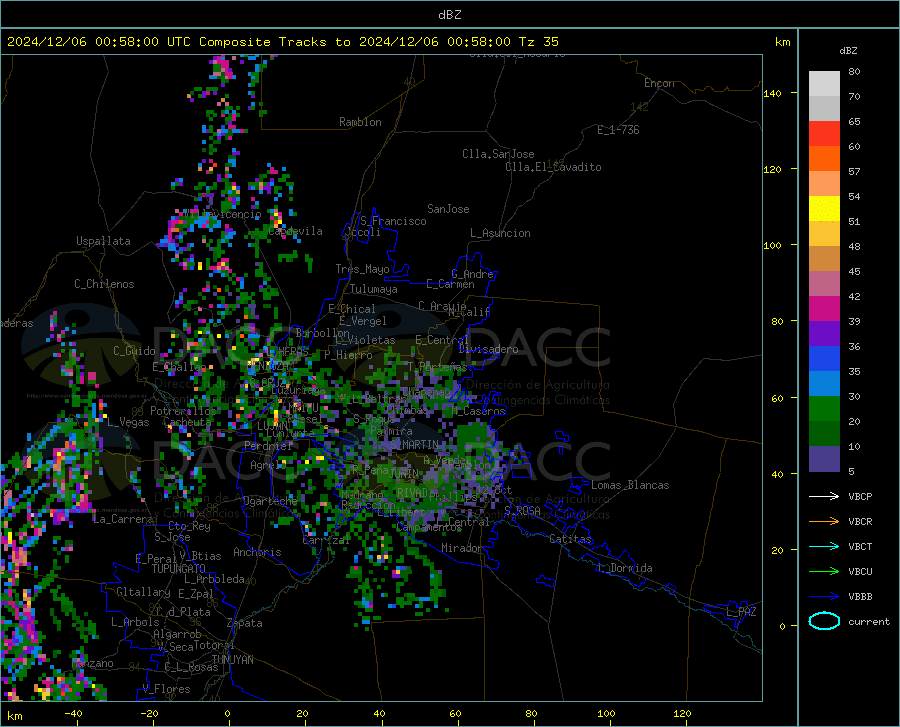Pick the brown 45-48 dBZ swatch

pos(824,259)
